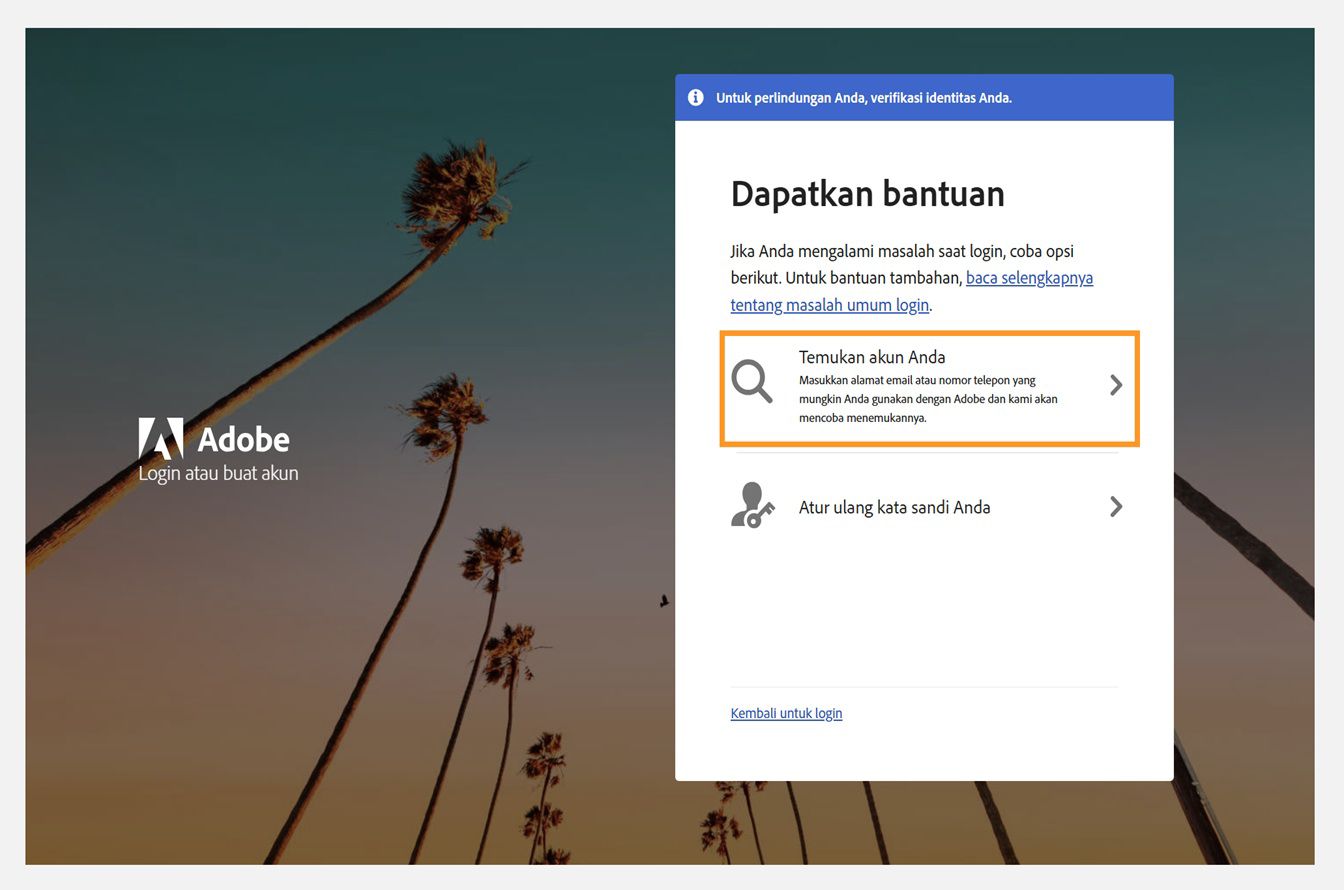Click the key and person icon
Screen dimensions: 1344x890
click(x=752, y=506)
